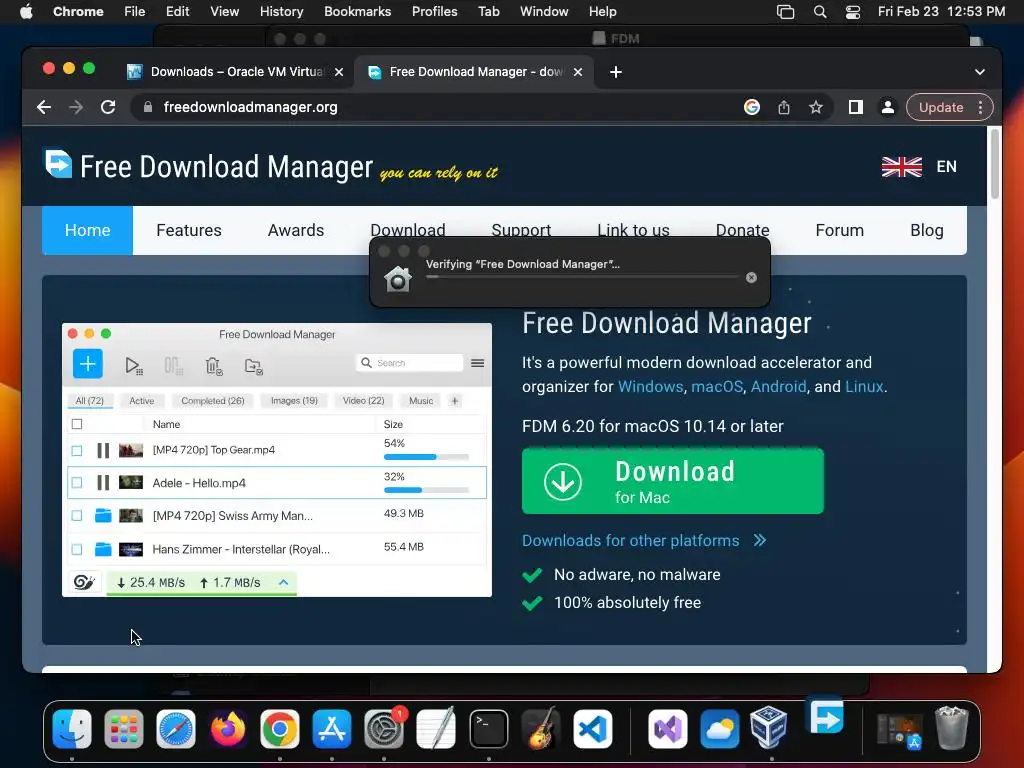1024x768 pixels.
Task: Click the Google icon in address bar
Action: (752, 107)
